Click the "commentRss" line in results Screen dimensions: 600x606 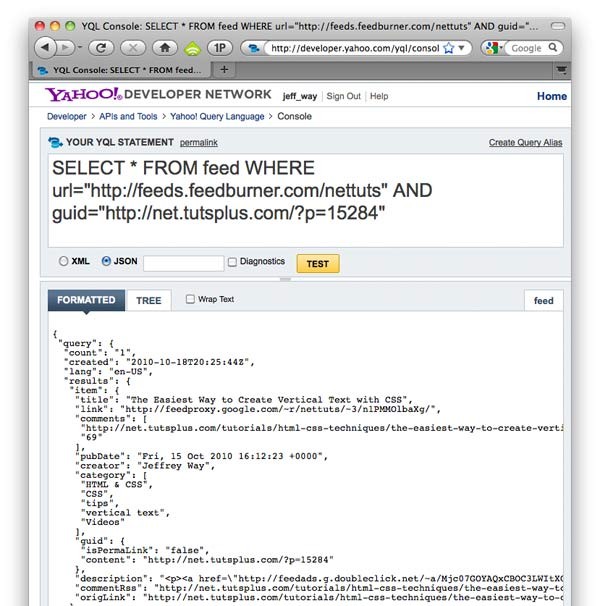(x=319, y=588)
